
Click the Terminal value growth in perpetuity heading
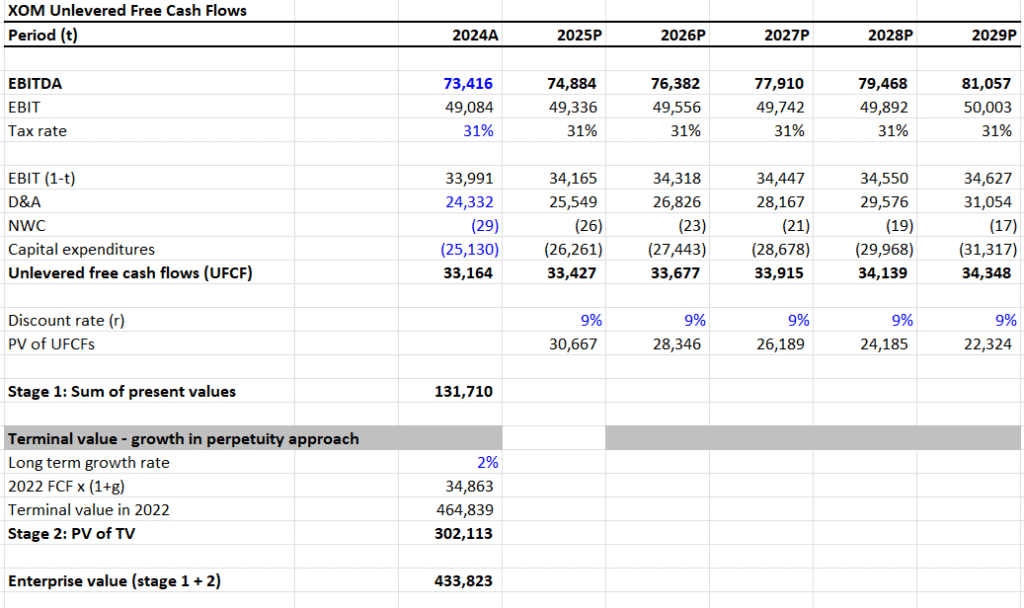click(x=184, y=439)
